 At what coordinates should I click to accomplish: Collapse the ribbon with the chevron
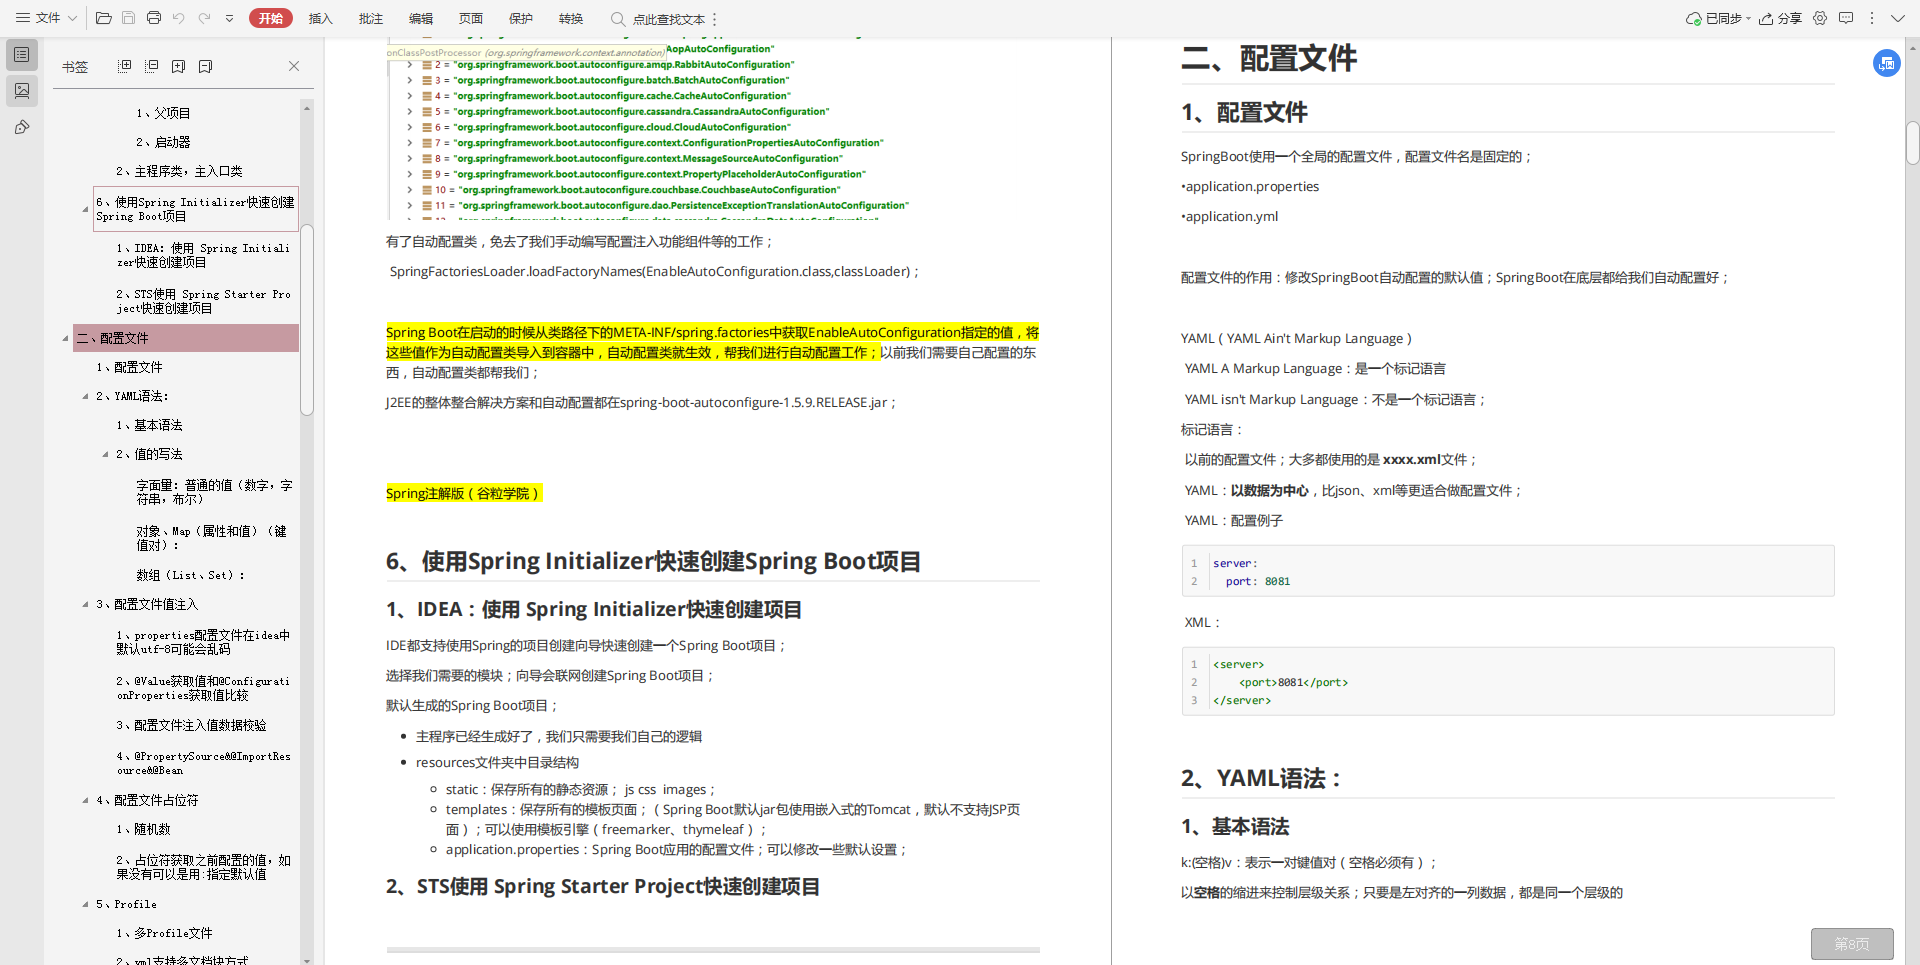tap(1897, 18)
